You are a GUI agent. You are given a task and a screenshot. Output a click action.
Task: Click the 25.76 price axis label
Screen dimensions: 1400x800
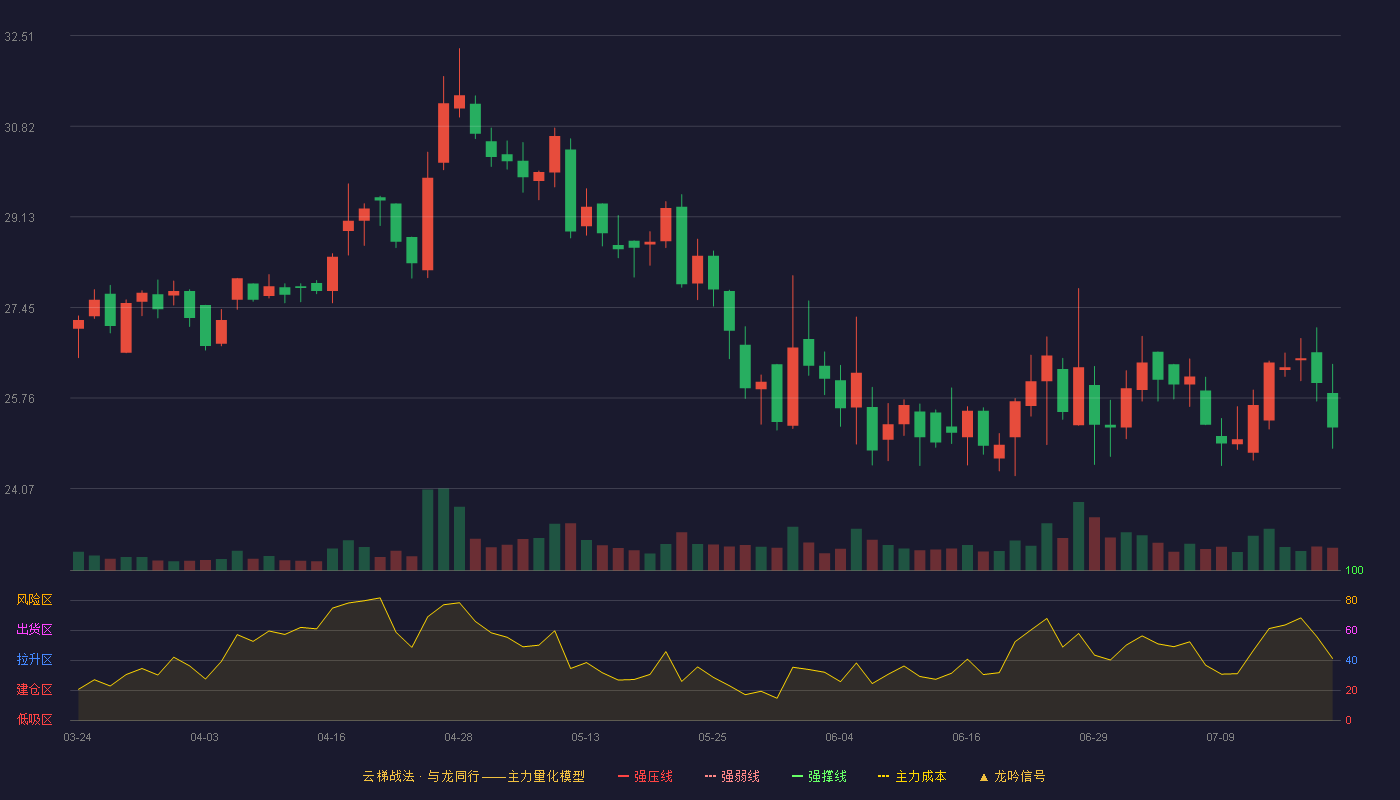[x=19, y=399]
